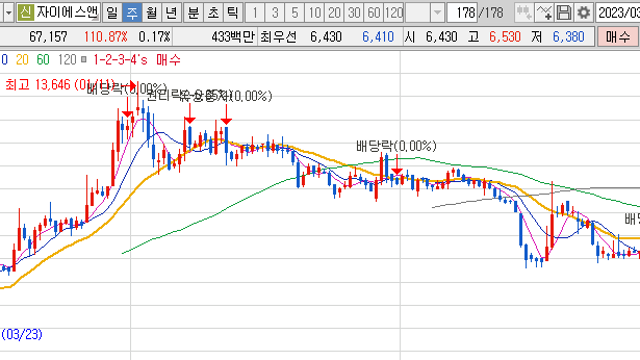This screenshot has width=640, height=360.
Task: Select the 20 moving average legend
Action: [22, 60]
